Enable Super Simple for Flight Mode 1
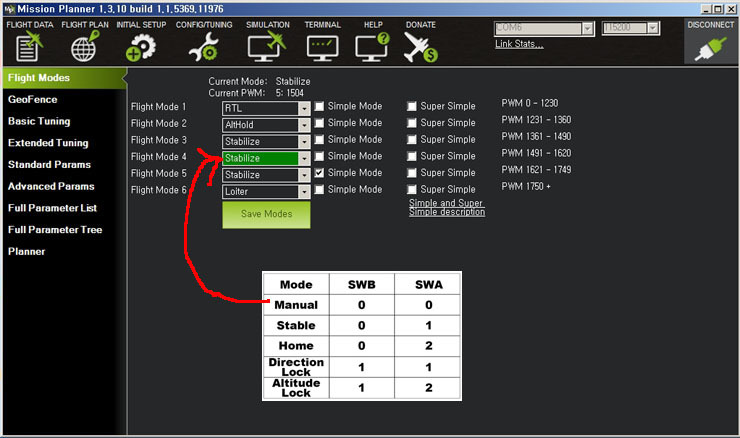This screenshot has width=740, height=438. pos(412,106)
